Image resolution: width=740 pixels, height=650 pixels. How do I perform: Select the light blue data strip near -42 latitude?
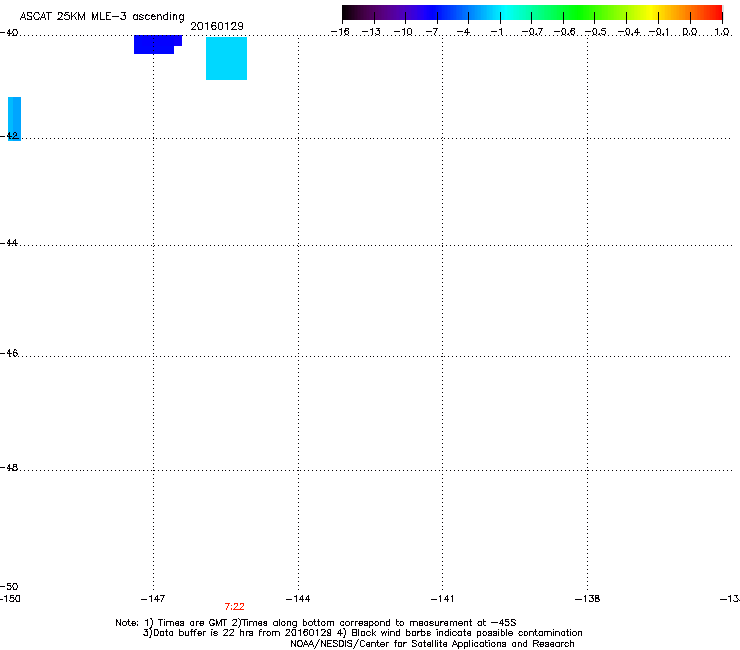(x=15, y=119)
